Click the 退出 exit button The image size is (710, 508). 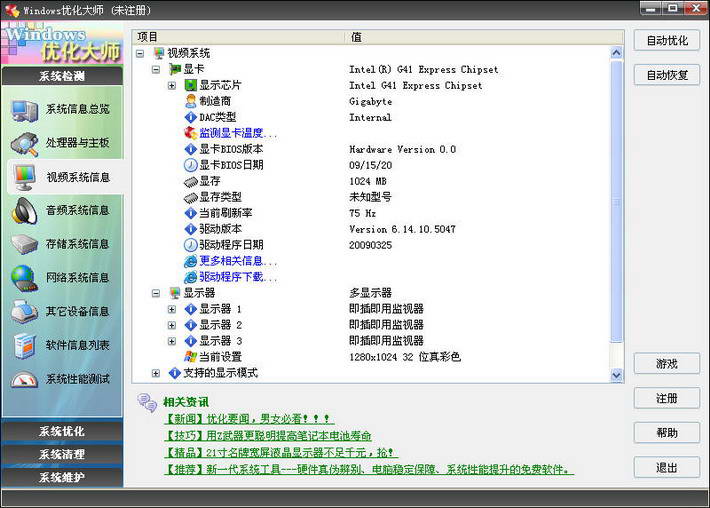667,467
